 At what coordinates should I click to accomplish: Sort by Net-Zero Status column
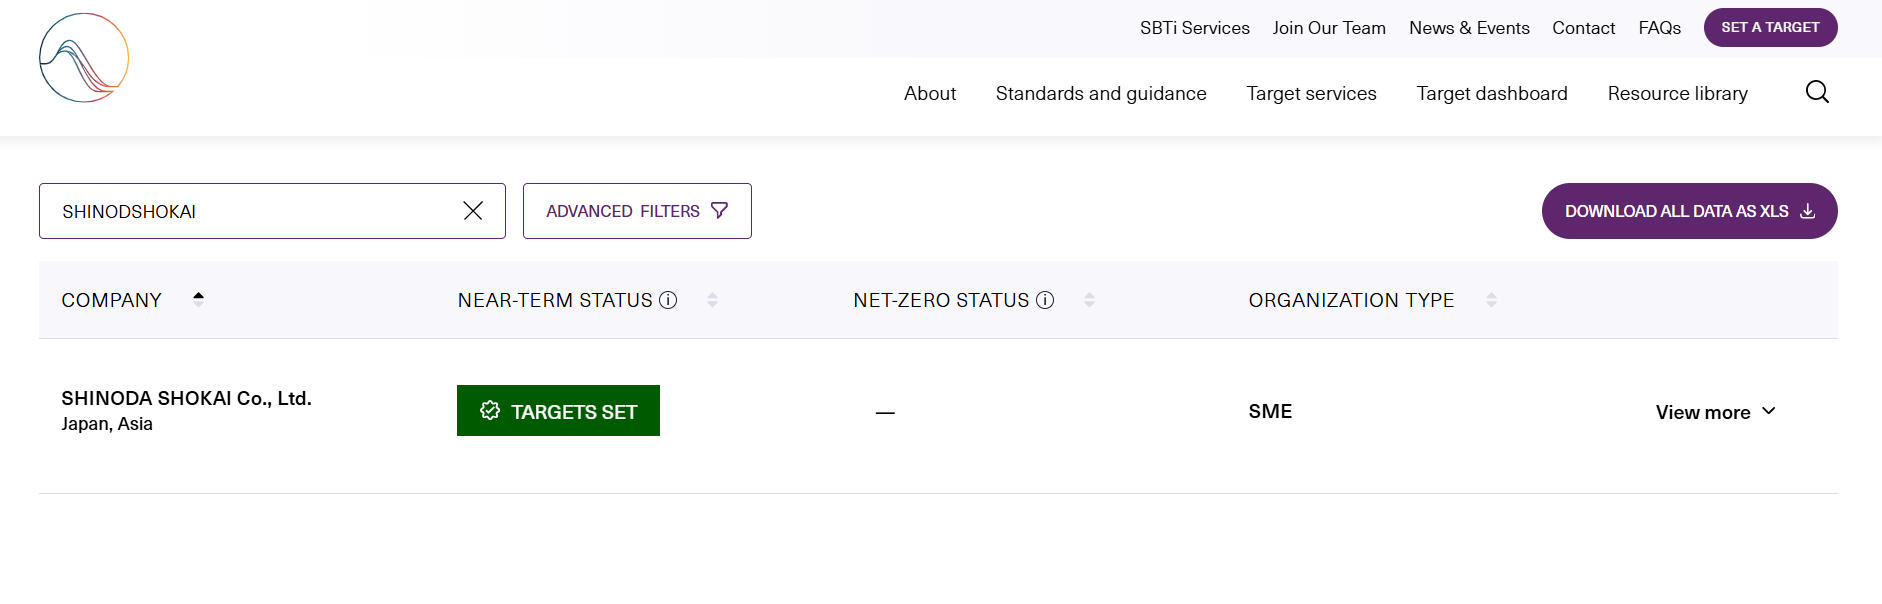[1089, 300]
